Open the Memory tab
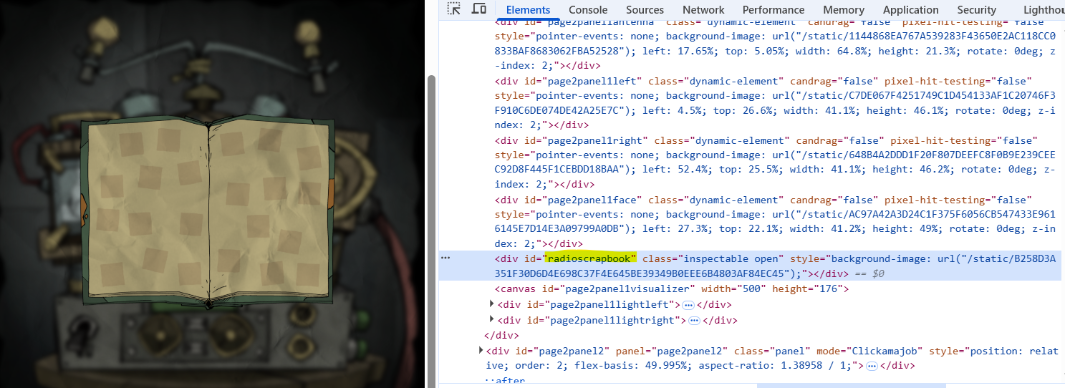 (x=843, y=10)
